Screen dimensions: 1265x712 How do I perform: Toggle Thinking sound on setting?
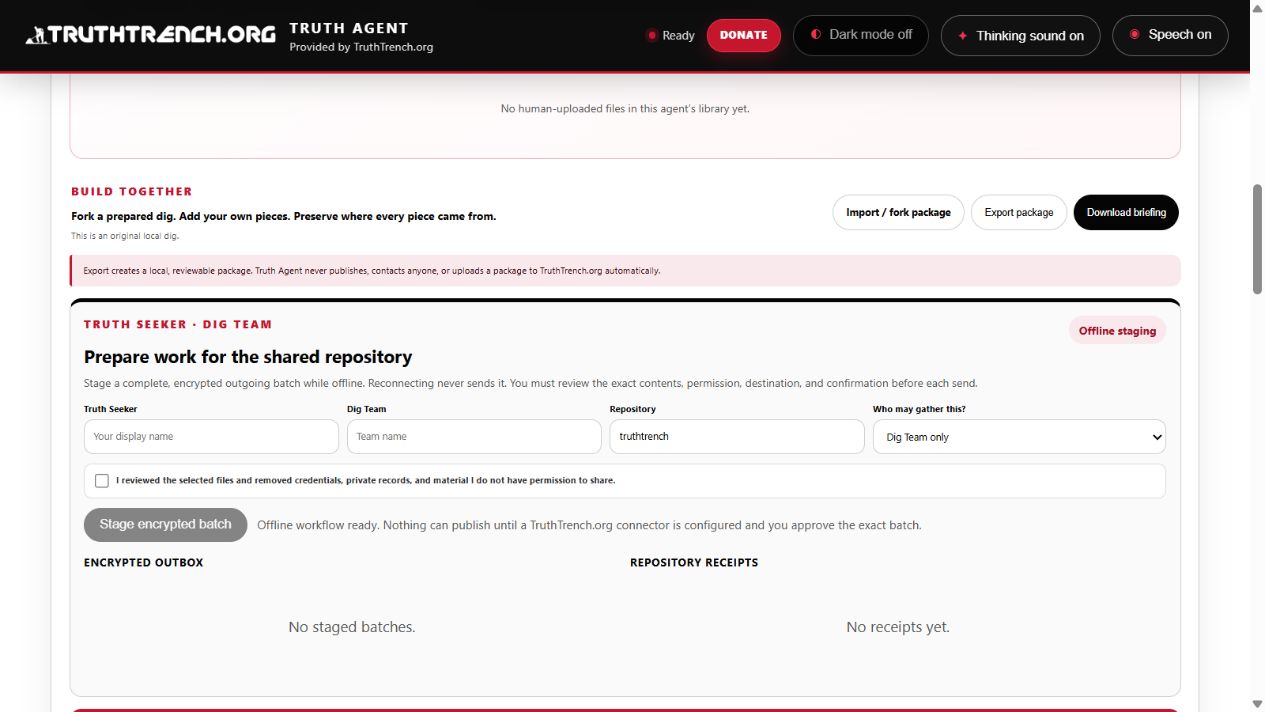[1021, 36]
